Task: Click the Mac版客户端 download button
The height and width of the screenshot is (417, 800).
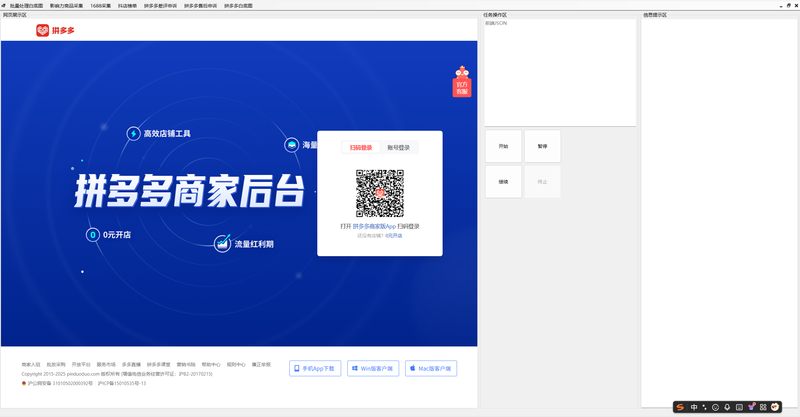Action: pos(431,369)
